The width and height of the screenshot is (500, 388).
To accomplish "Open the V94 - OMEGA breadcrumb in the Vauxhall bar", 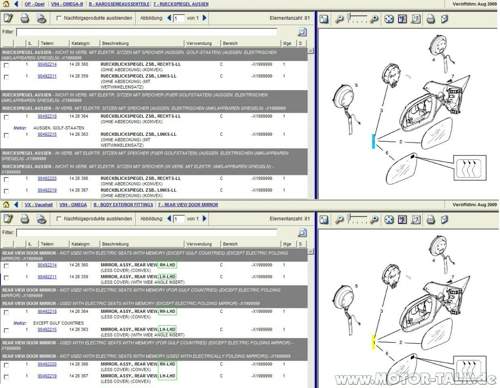I will [73, 205].
